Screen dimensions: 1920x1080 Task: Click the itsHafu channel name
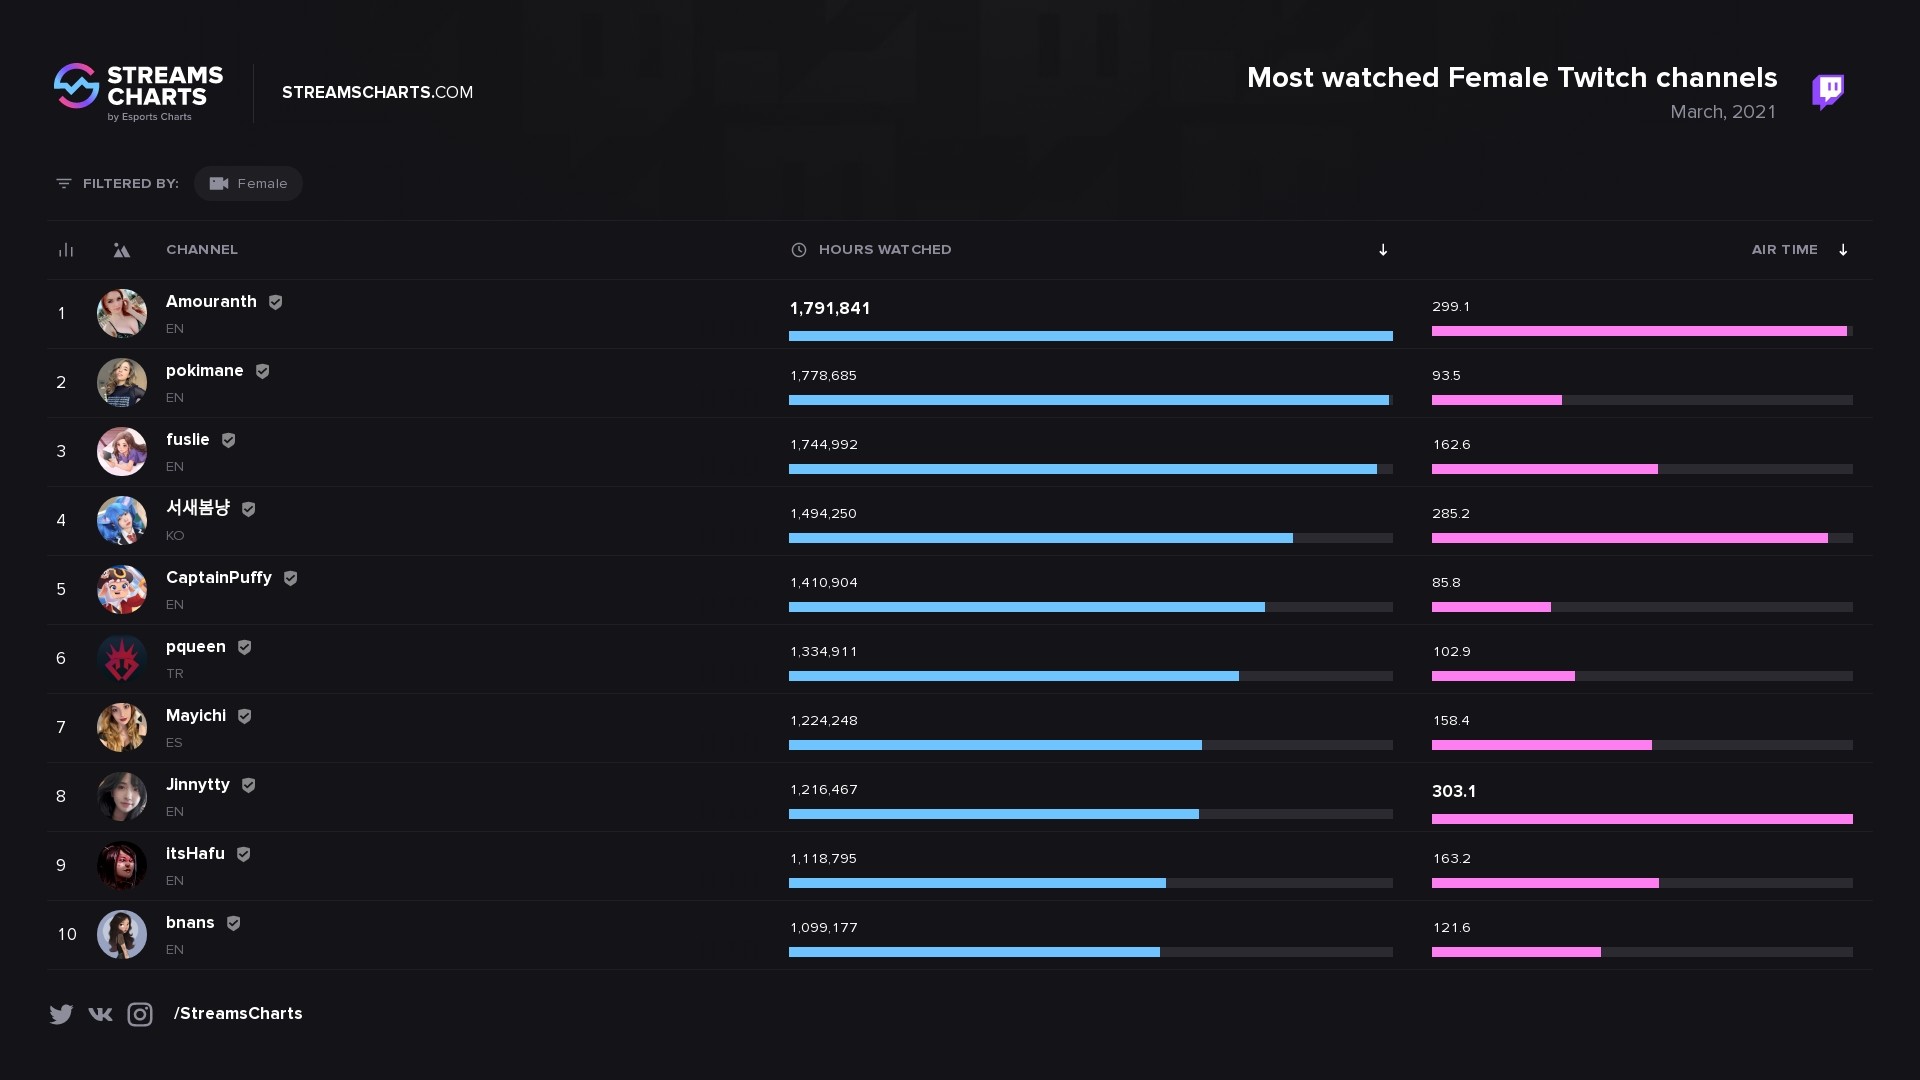(195, 854)
